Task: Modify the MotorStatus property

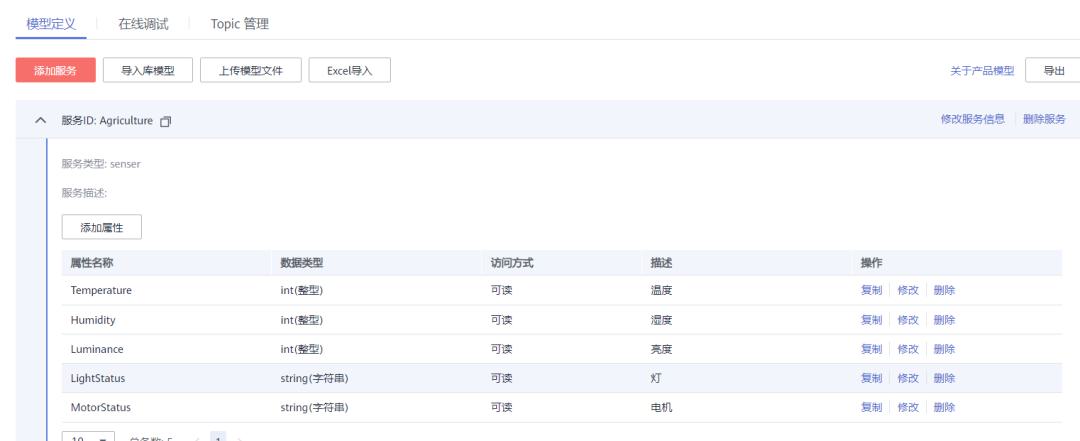Action: [908, 407]
